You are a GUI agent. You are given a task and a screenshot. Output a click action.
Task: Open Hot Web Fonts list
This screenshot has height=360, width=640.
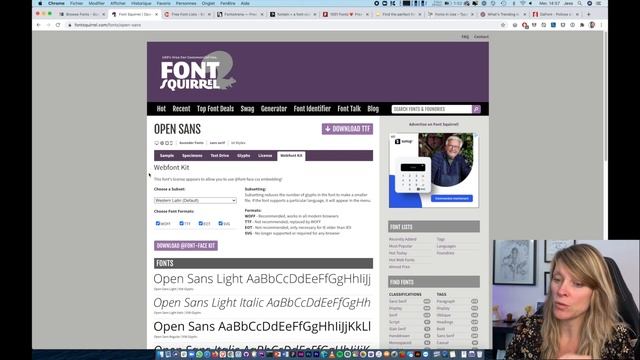(x=402, y=260)
